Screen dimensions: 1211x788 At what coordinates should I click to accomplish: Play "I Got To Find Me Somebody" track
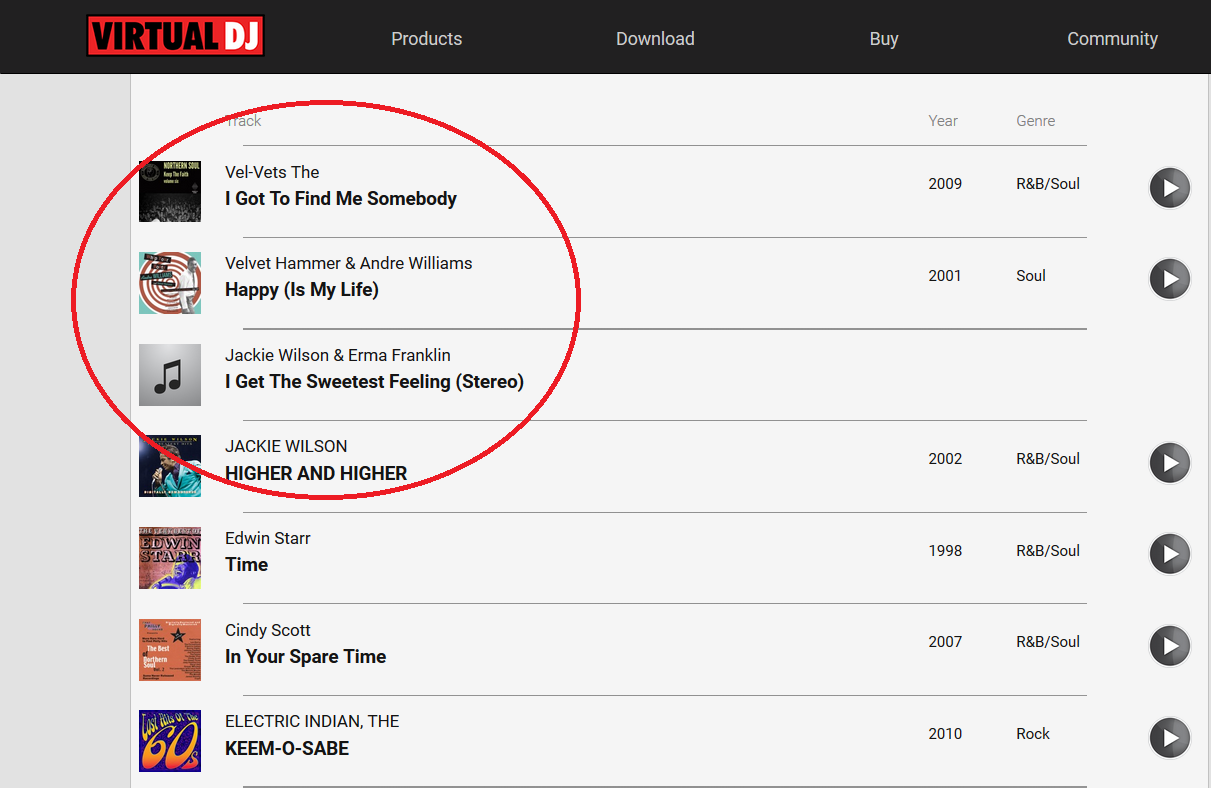(x=1169, y=187)
